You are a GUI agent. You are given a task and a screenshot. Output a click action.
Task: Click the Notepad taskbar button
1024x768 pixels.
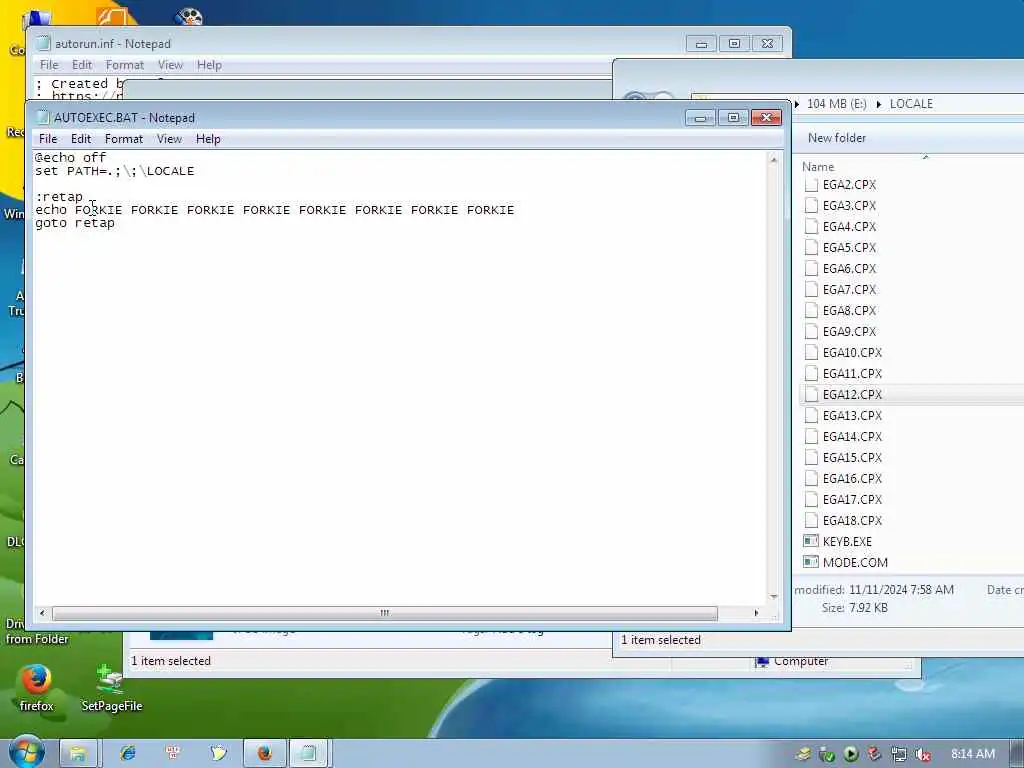point(309,754)
